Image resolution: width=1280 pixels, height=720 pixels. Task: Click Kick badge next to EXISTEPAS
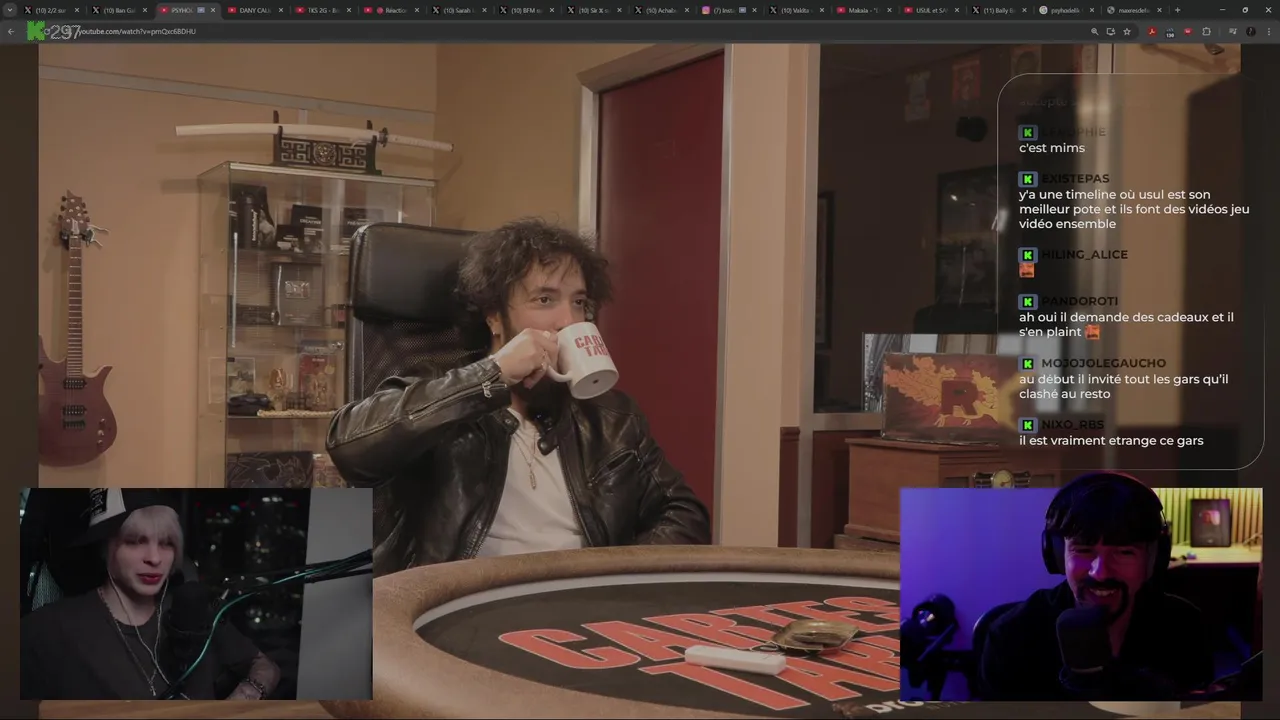[x=1027, y=179]
